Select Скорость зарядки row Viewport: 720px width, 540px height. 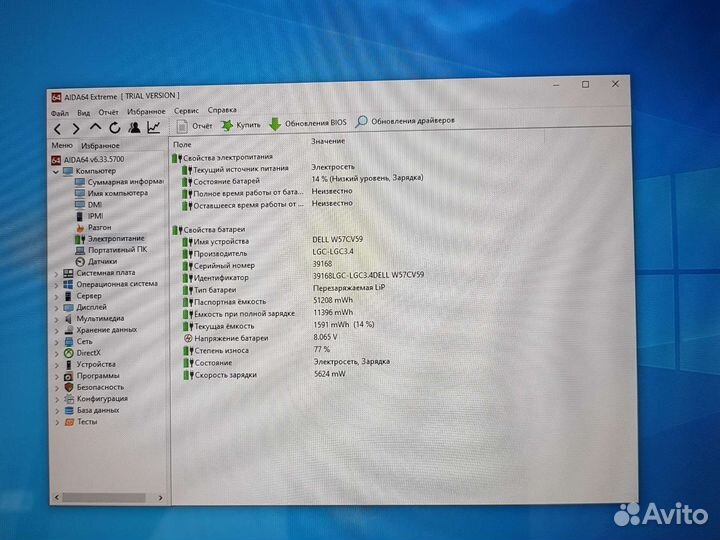click(x=264, y=375)
